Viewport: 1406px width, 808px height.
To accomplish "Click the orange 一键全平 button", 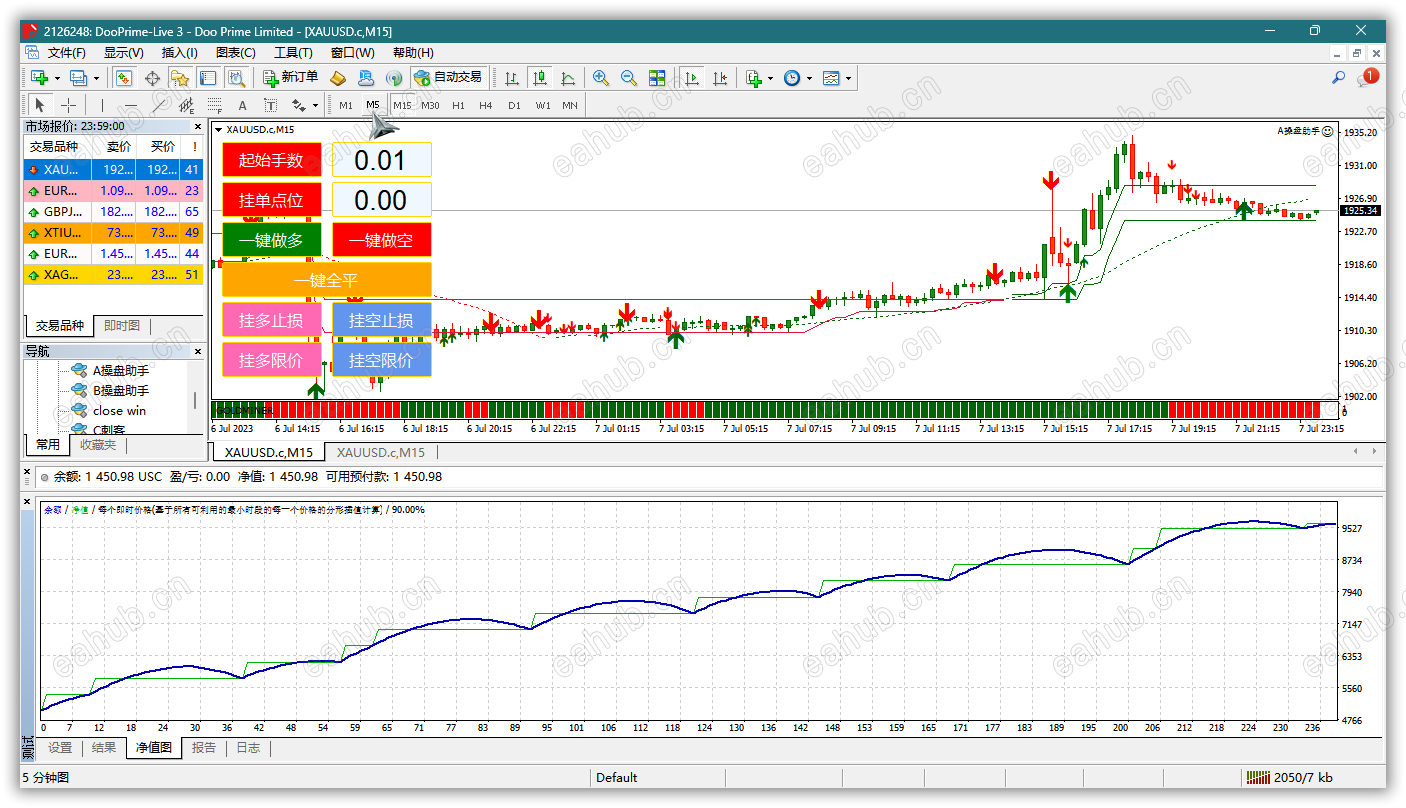I will point(326,280).
